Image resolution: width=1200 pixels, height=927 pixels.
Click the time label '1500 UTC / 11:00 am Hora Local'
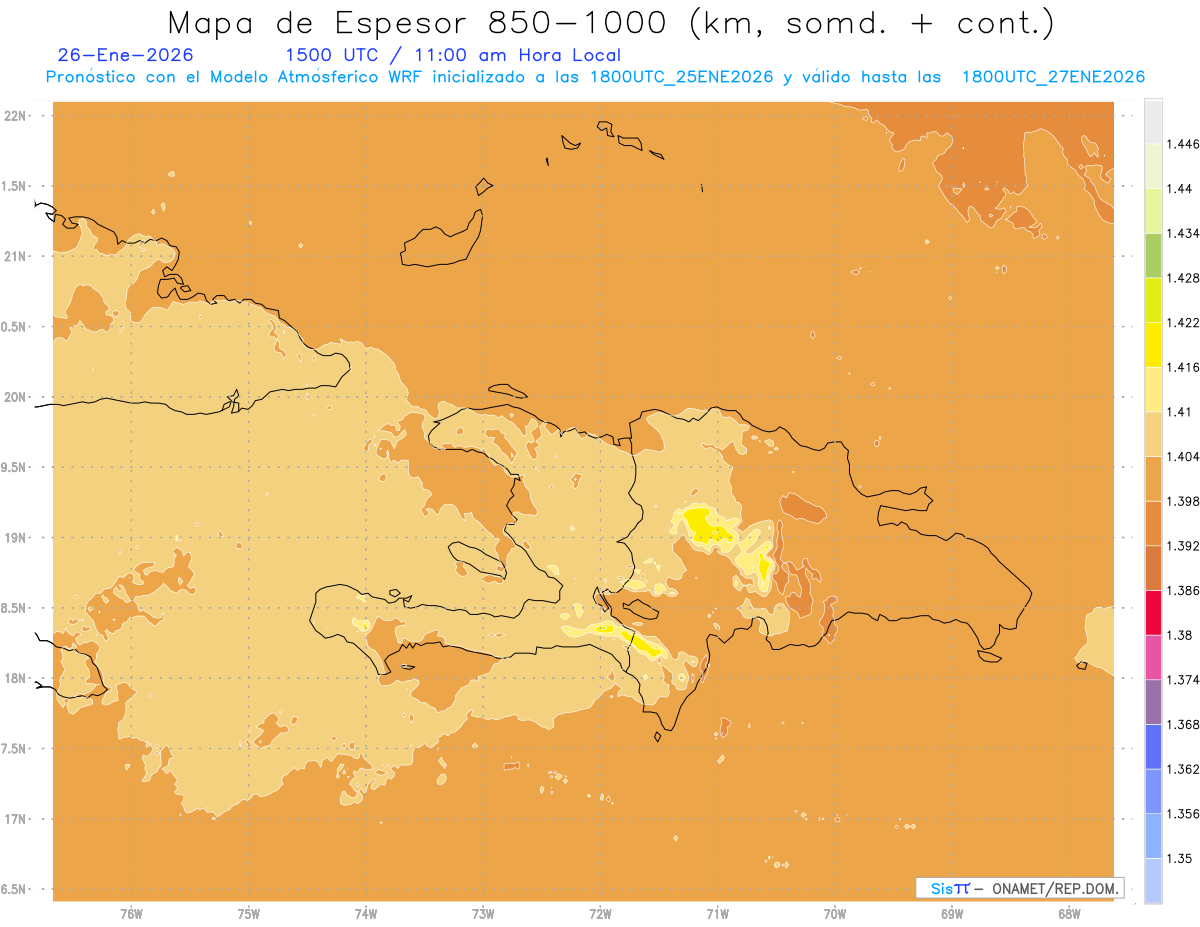tap(453, 55)
